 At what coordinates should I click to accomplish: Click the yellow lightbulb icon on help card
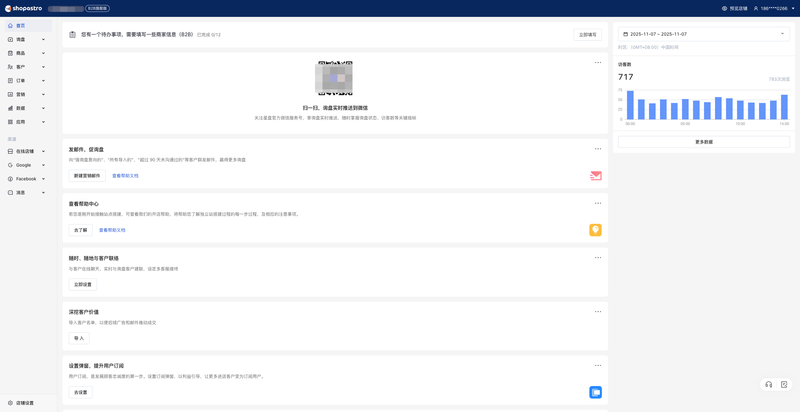[595, 230]
